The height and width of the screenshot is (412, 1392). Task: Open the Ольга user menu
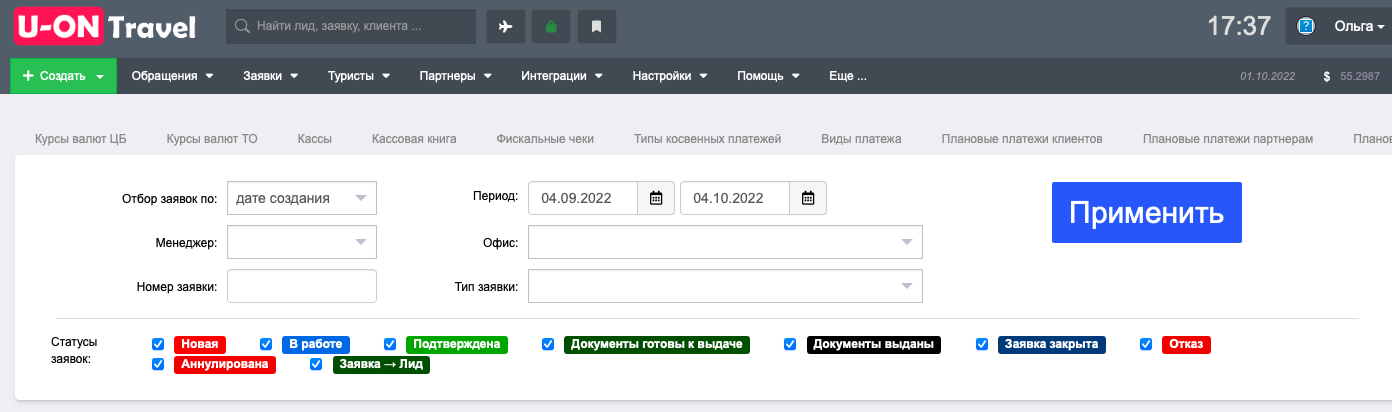1359,27
